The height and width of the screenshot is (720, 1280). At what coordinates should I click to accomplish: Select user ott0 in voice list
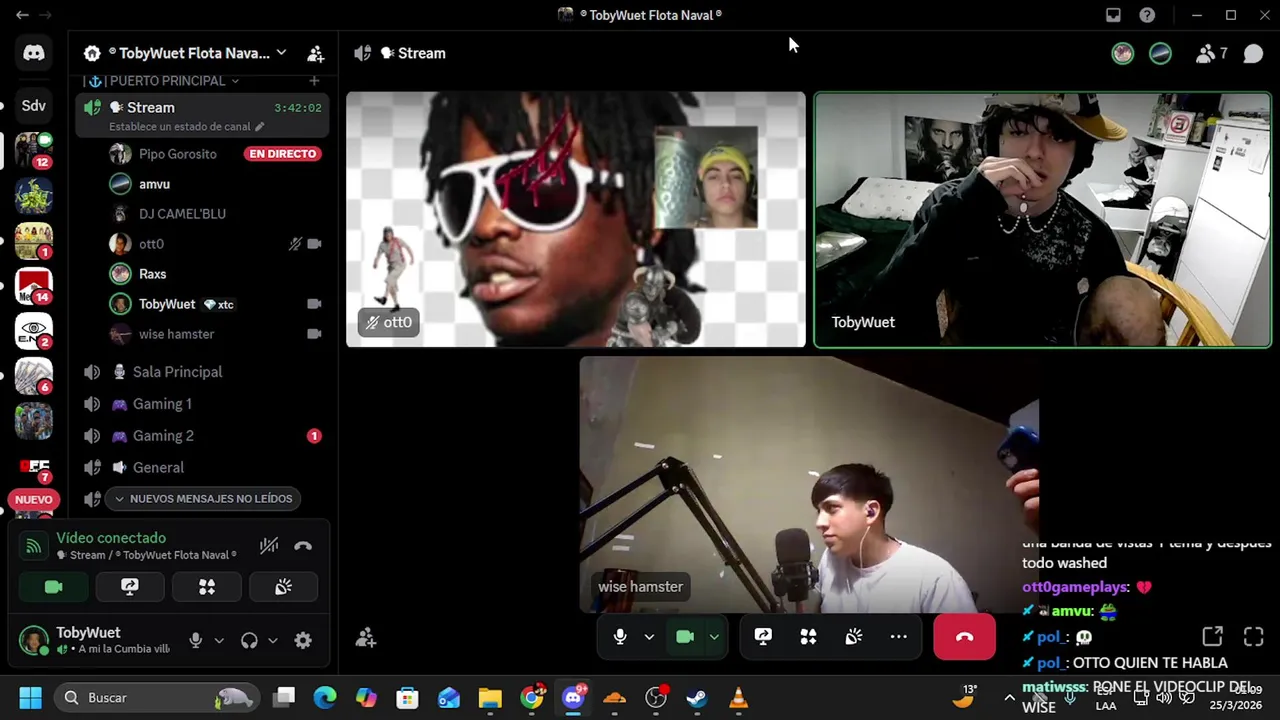point(151,244)
